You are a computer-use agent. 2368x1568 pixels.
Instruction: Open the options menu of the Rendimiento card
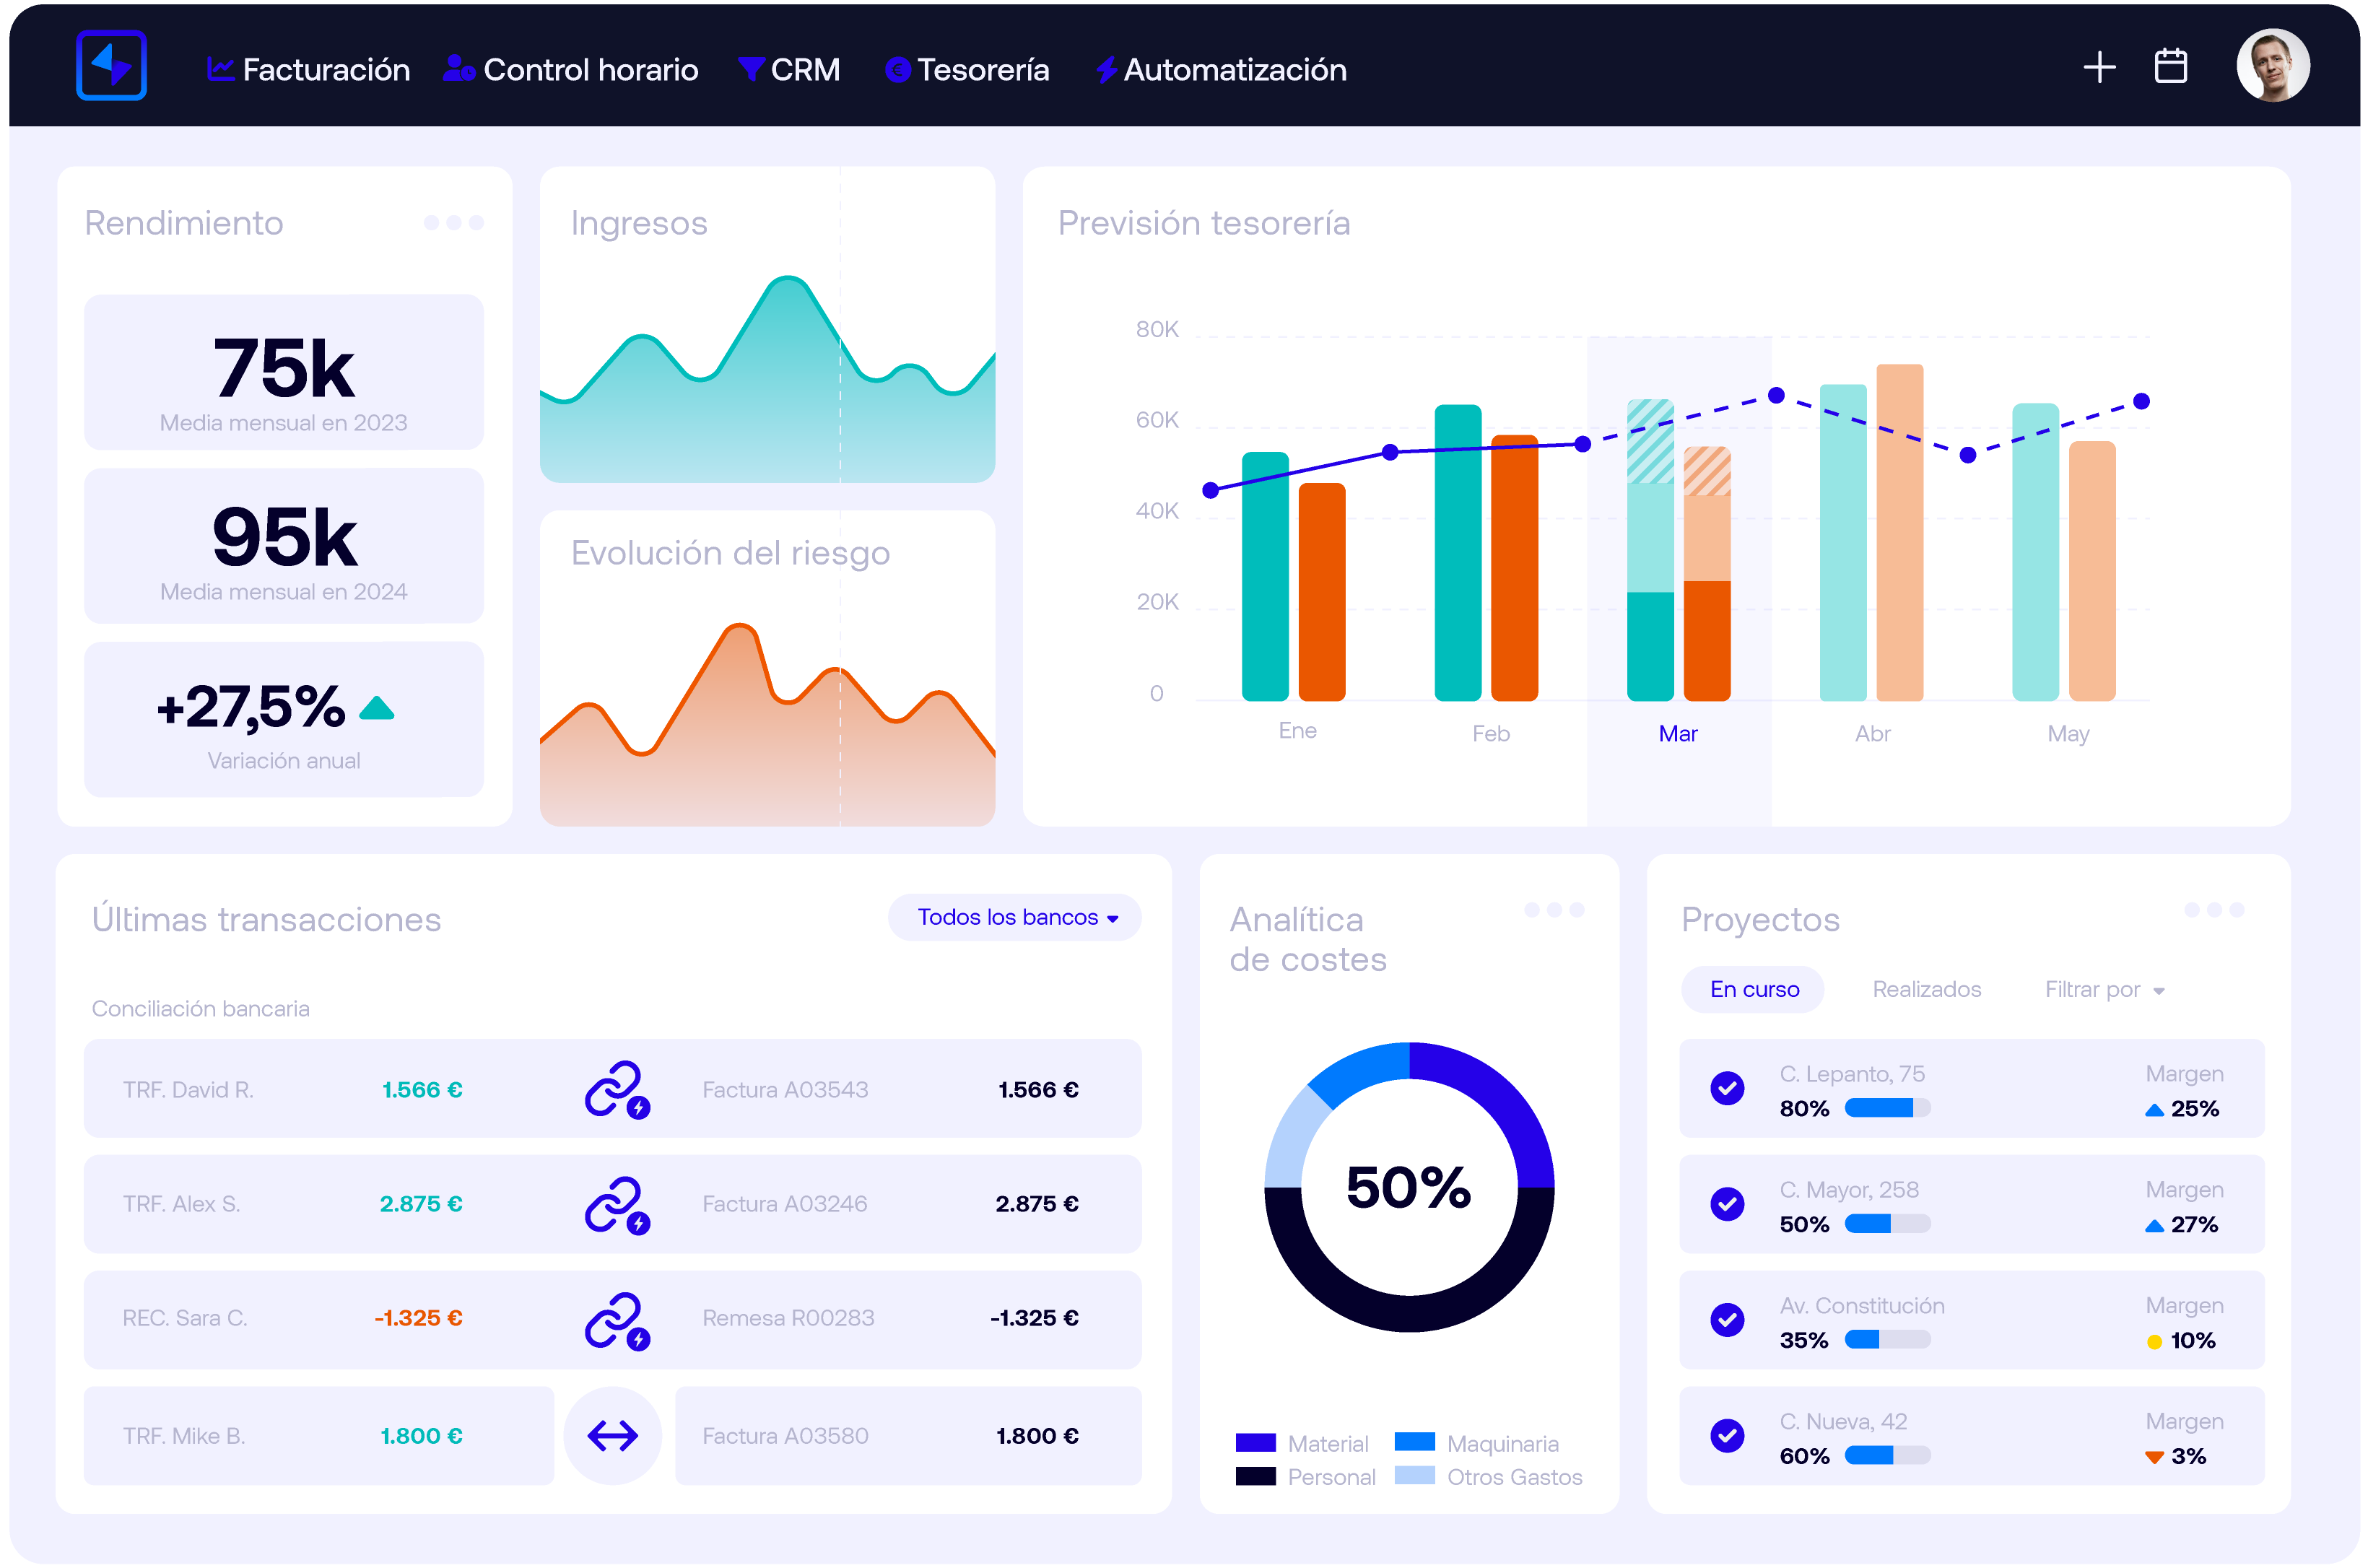[453, 222]
